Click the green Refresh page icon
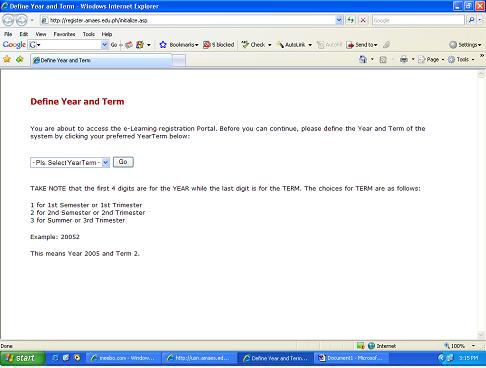This screenshot has width=486, height=368. pyautogui.click(x=350, y=20)
